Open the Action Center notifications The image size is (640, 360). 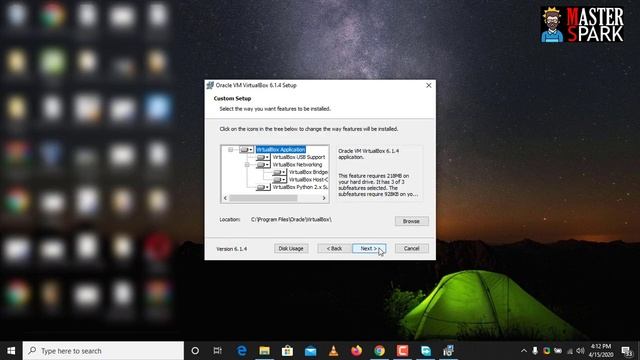pos(627,351)
